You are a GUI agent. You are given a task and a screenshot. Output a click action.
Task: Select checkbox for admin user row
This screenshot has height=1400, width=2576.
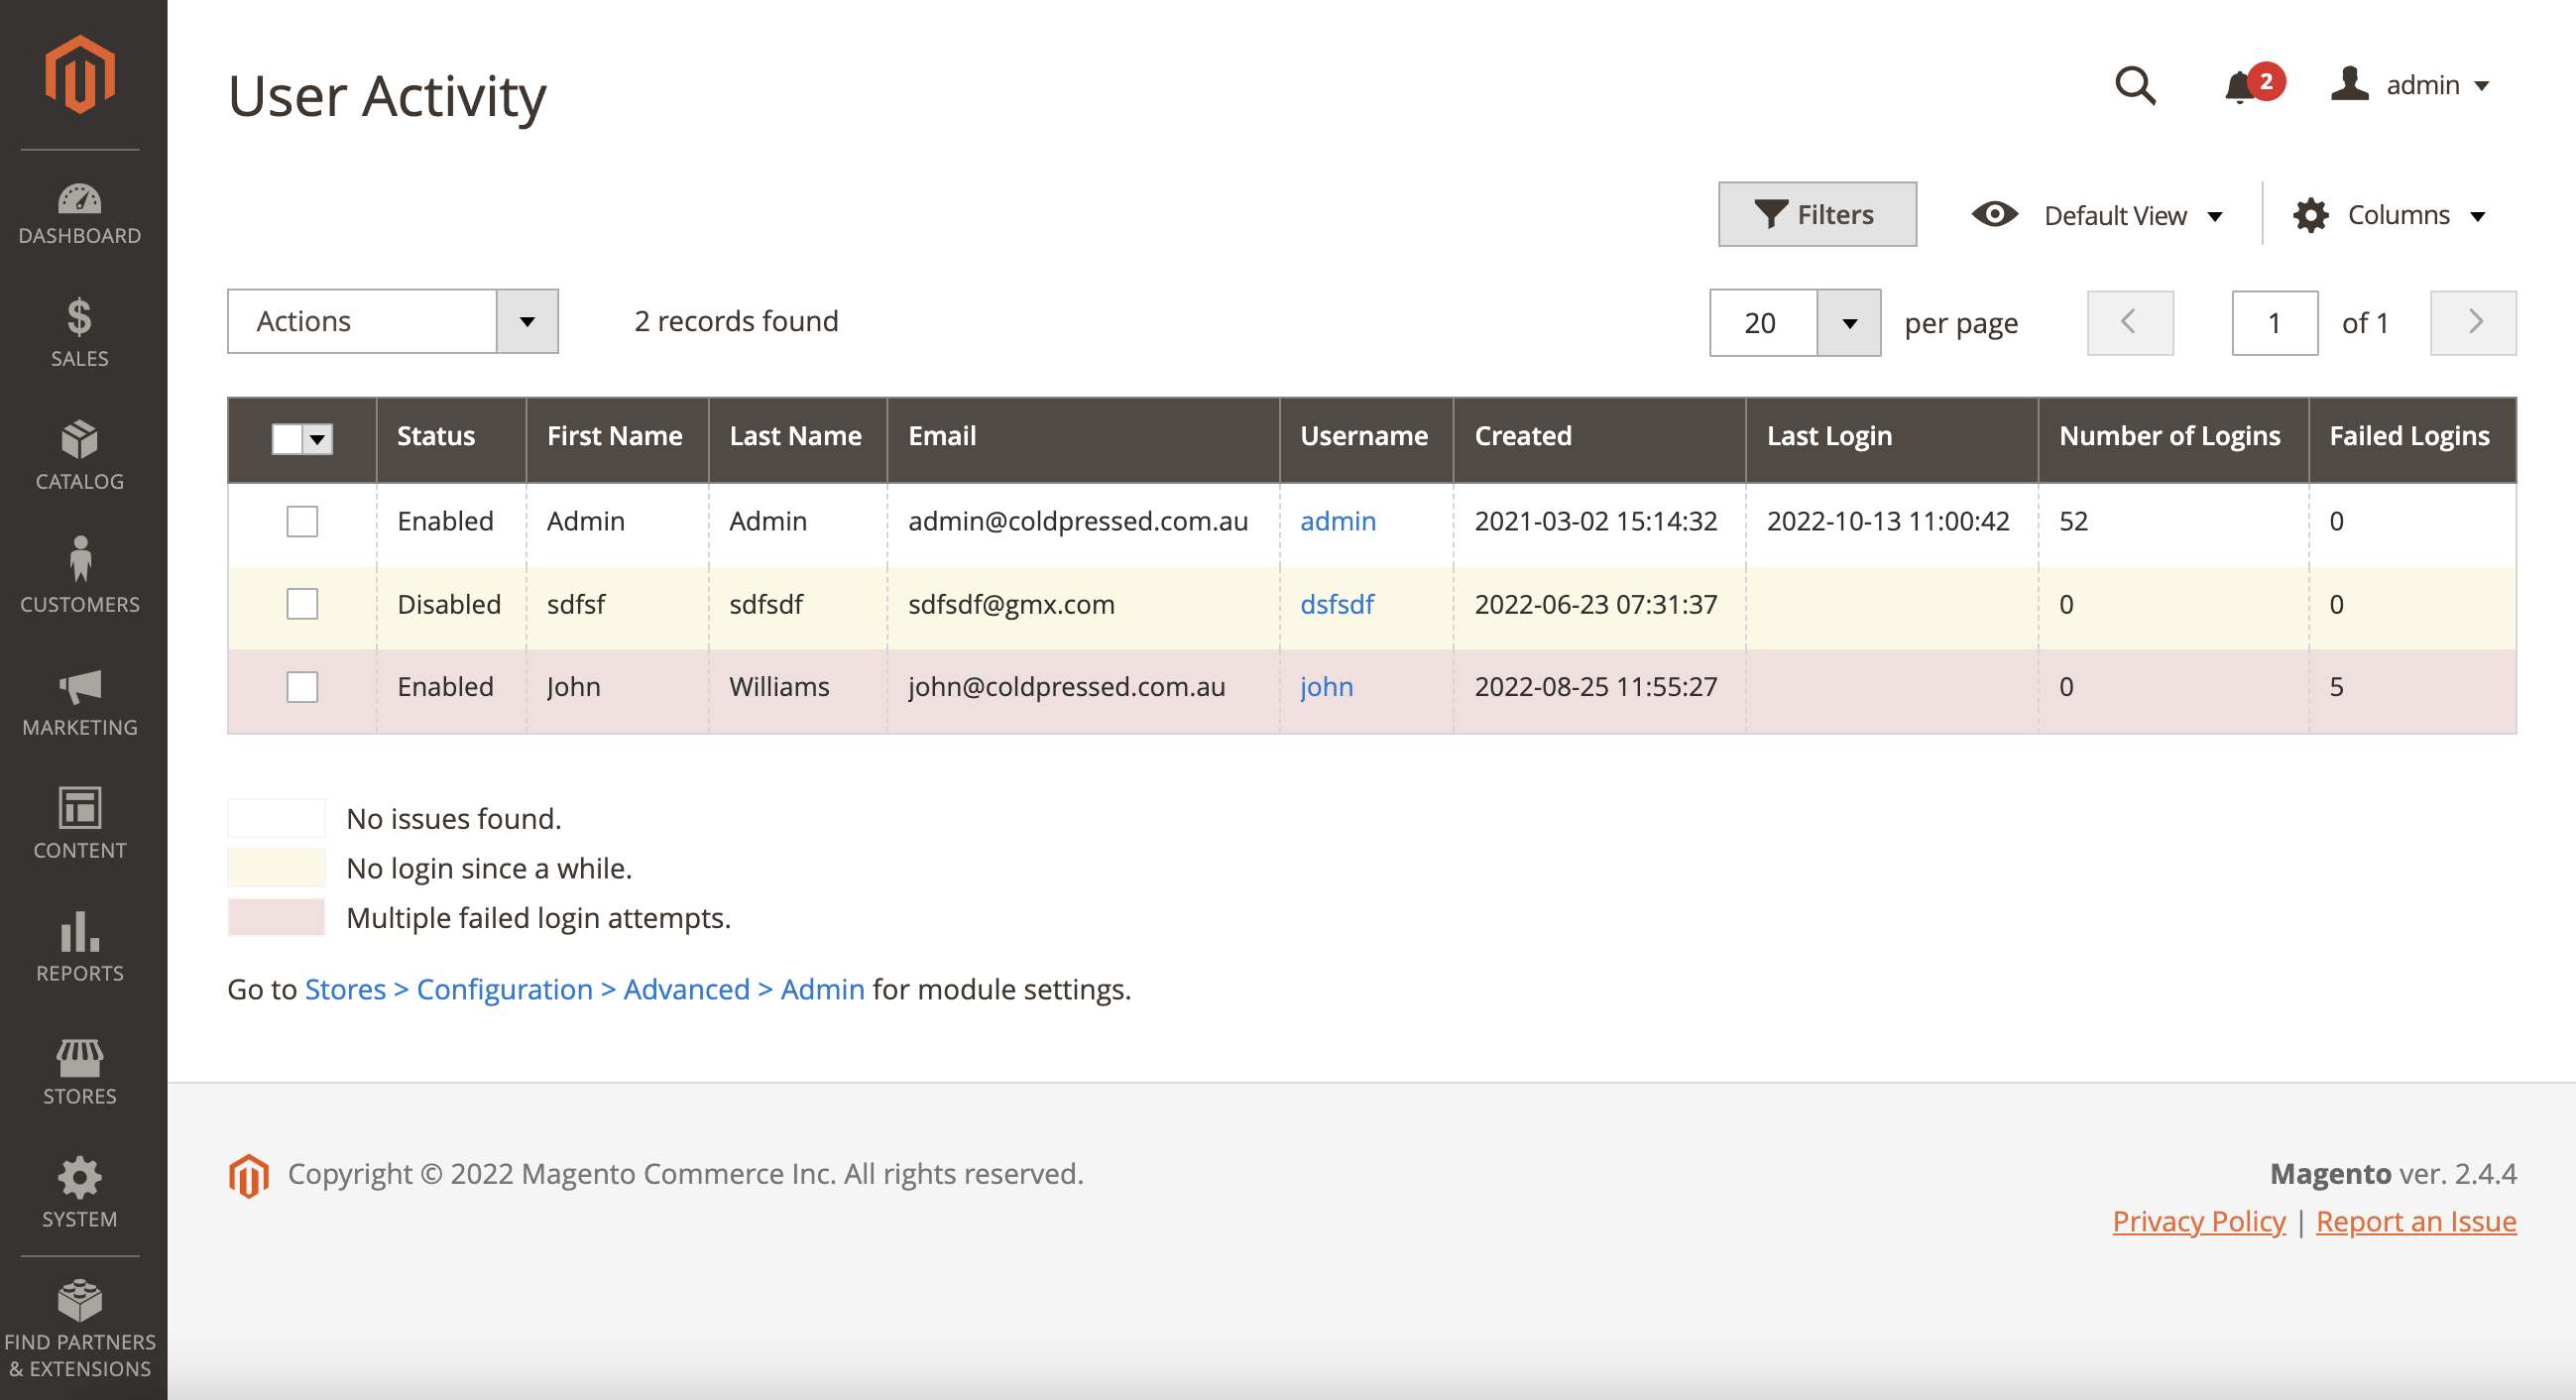(302, 521)
